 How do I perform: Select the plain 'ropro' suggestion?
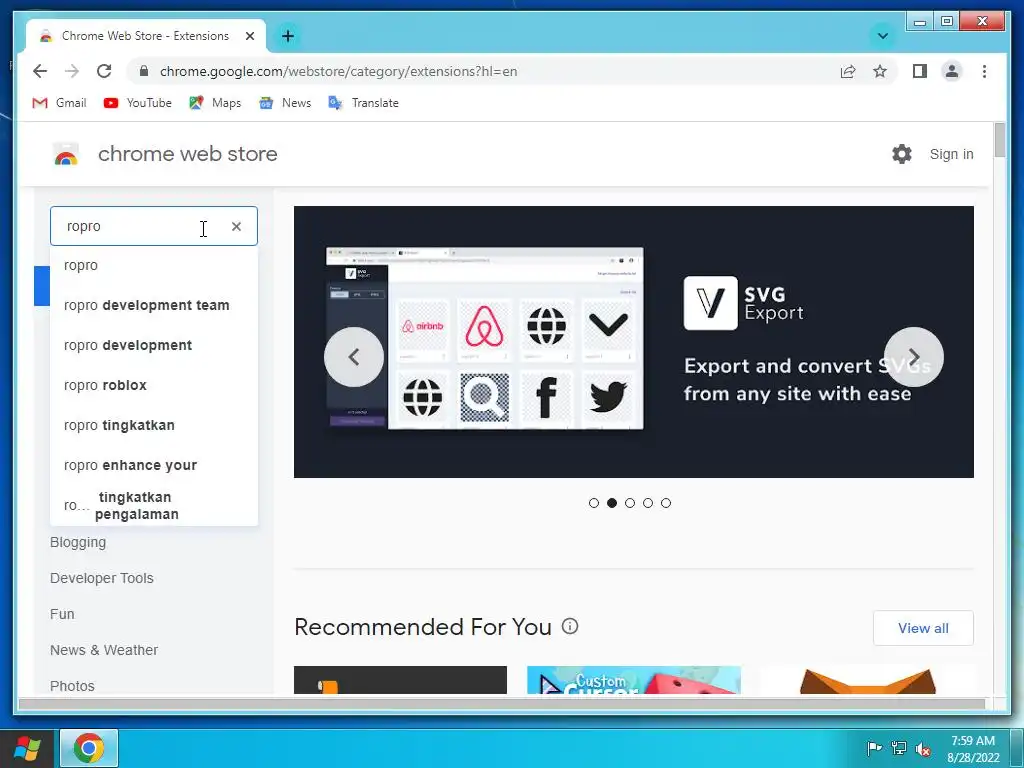coord(154,265)
